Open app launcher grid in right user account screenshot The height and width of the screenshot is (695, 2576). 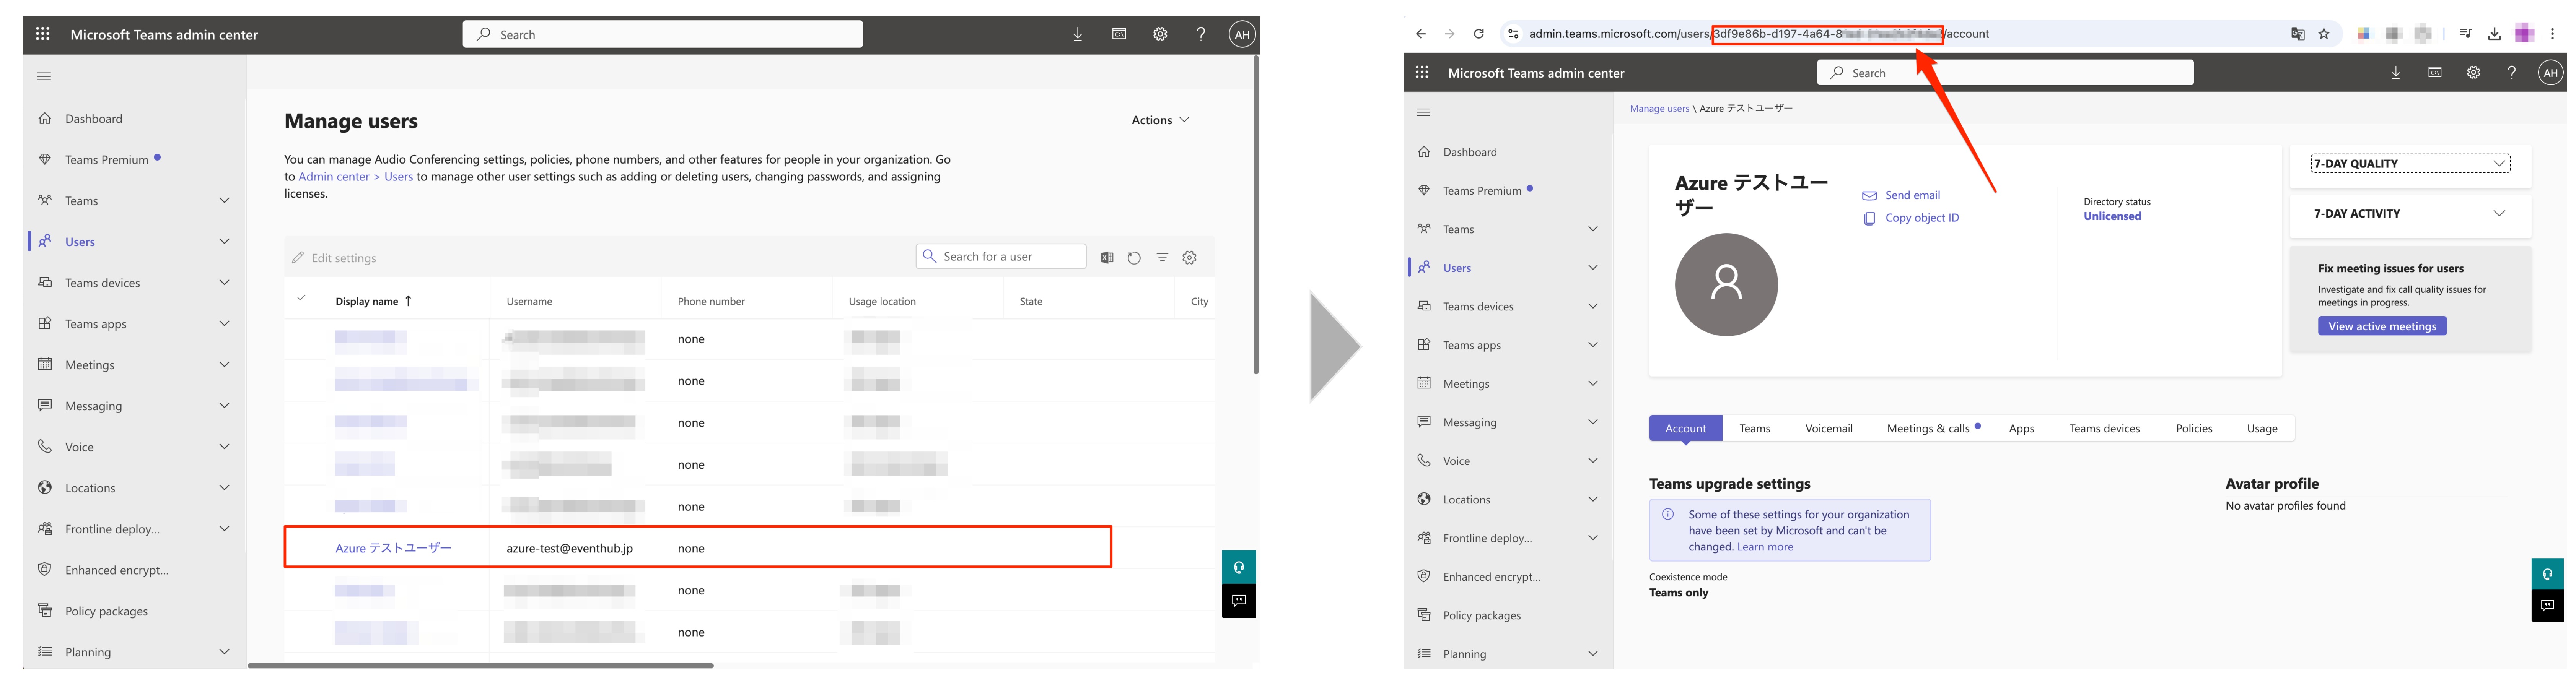(1422, 72)
